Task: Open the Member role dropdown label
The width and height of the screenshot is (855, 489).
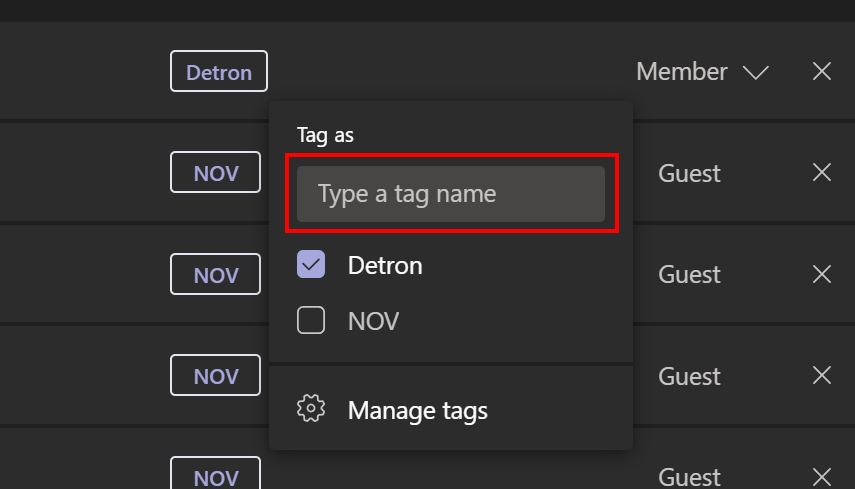Action: (682, 71)
